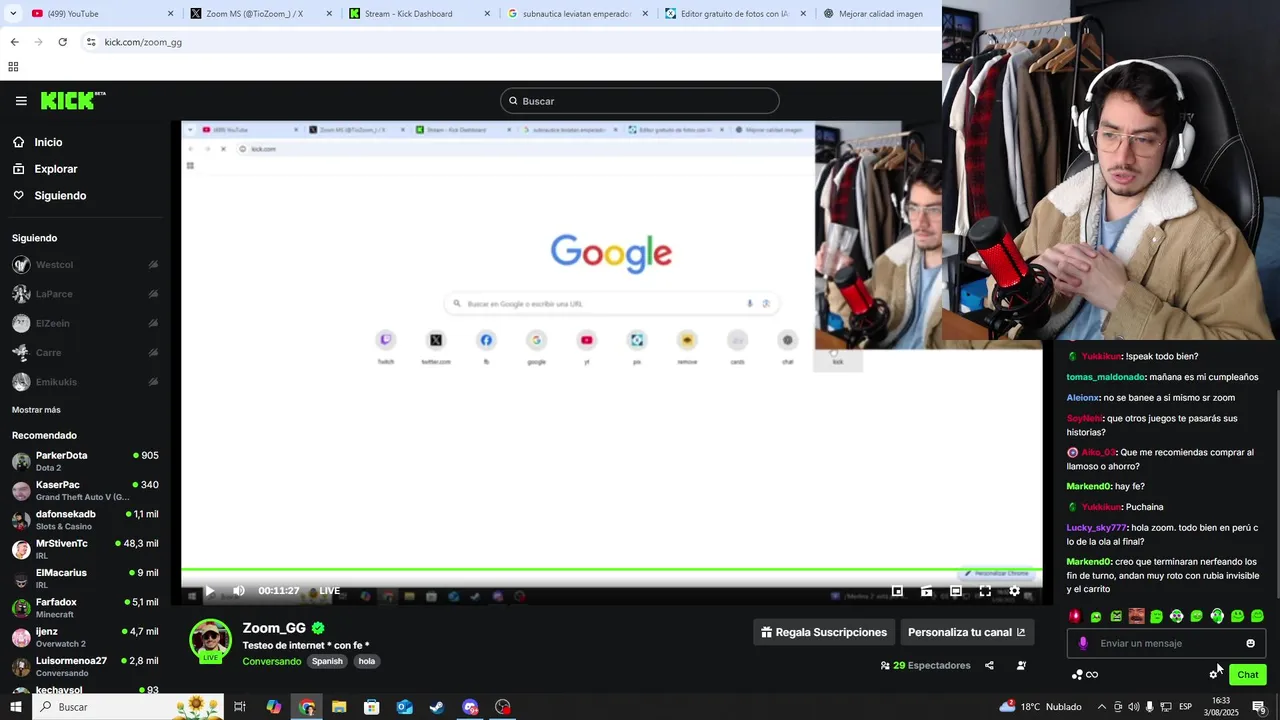Open recommended channel Farfadox

tap(85, 608)
